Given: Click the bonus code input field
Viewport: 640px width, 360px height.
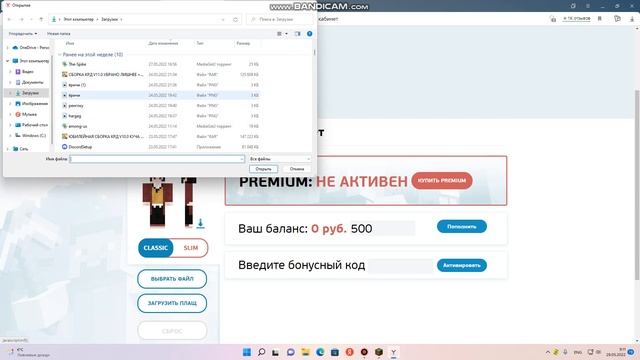Looking at the screenshot, I should [x=400, y=266].
